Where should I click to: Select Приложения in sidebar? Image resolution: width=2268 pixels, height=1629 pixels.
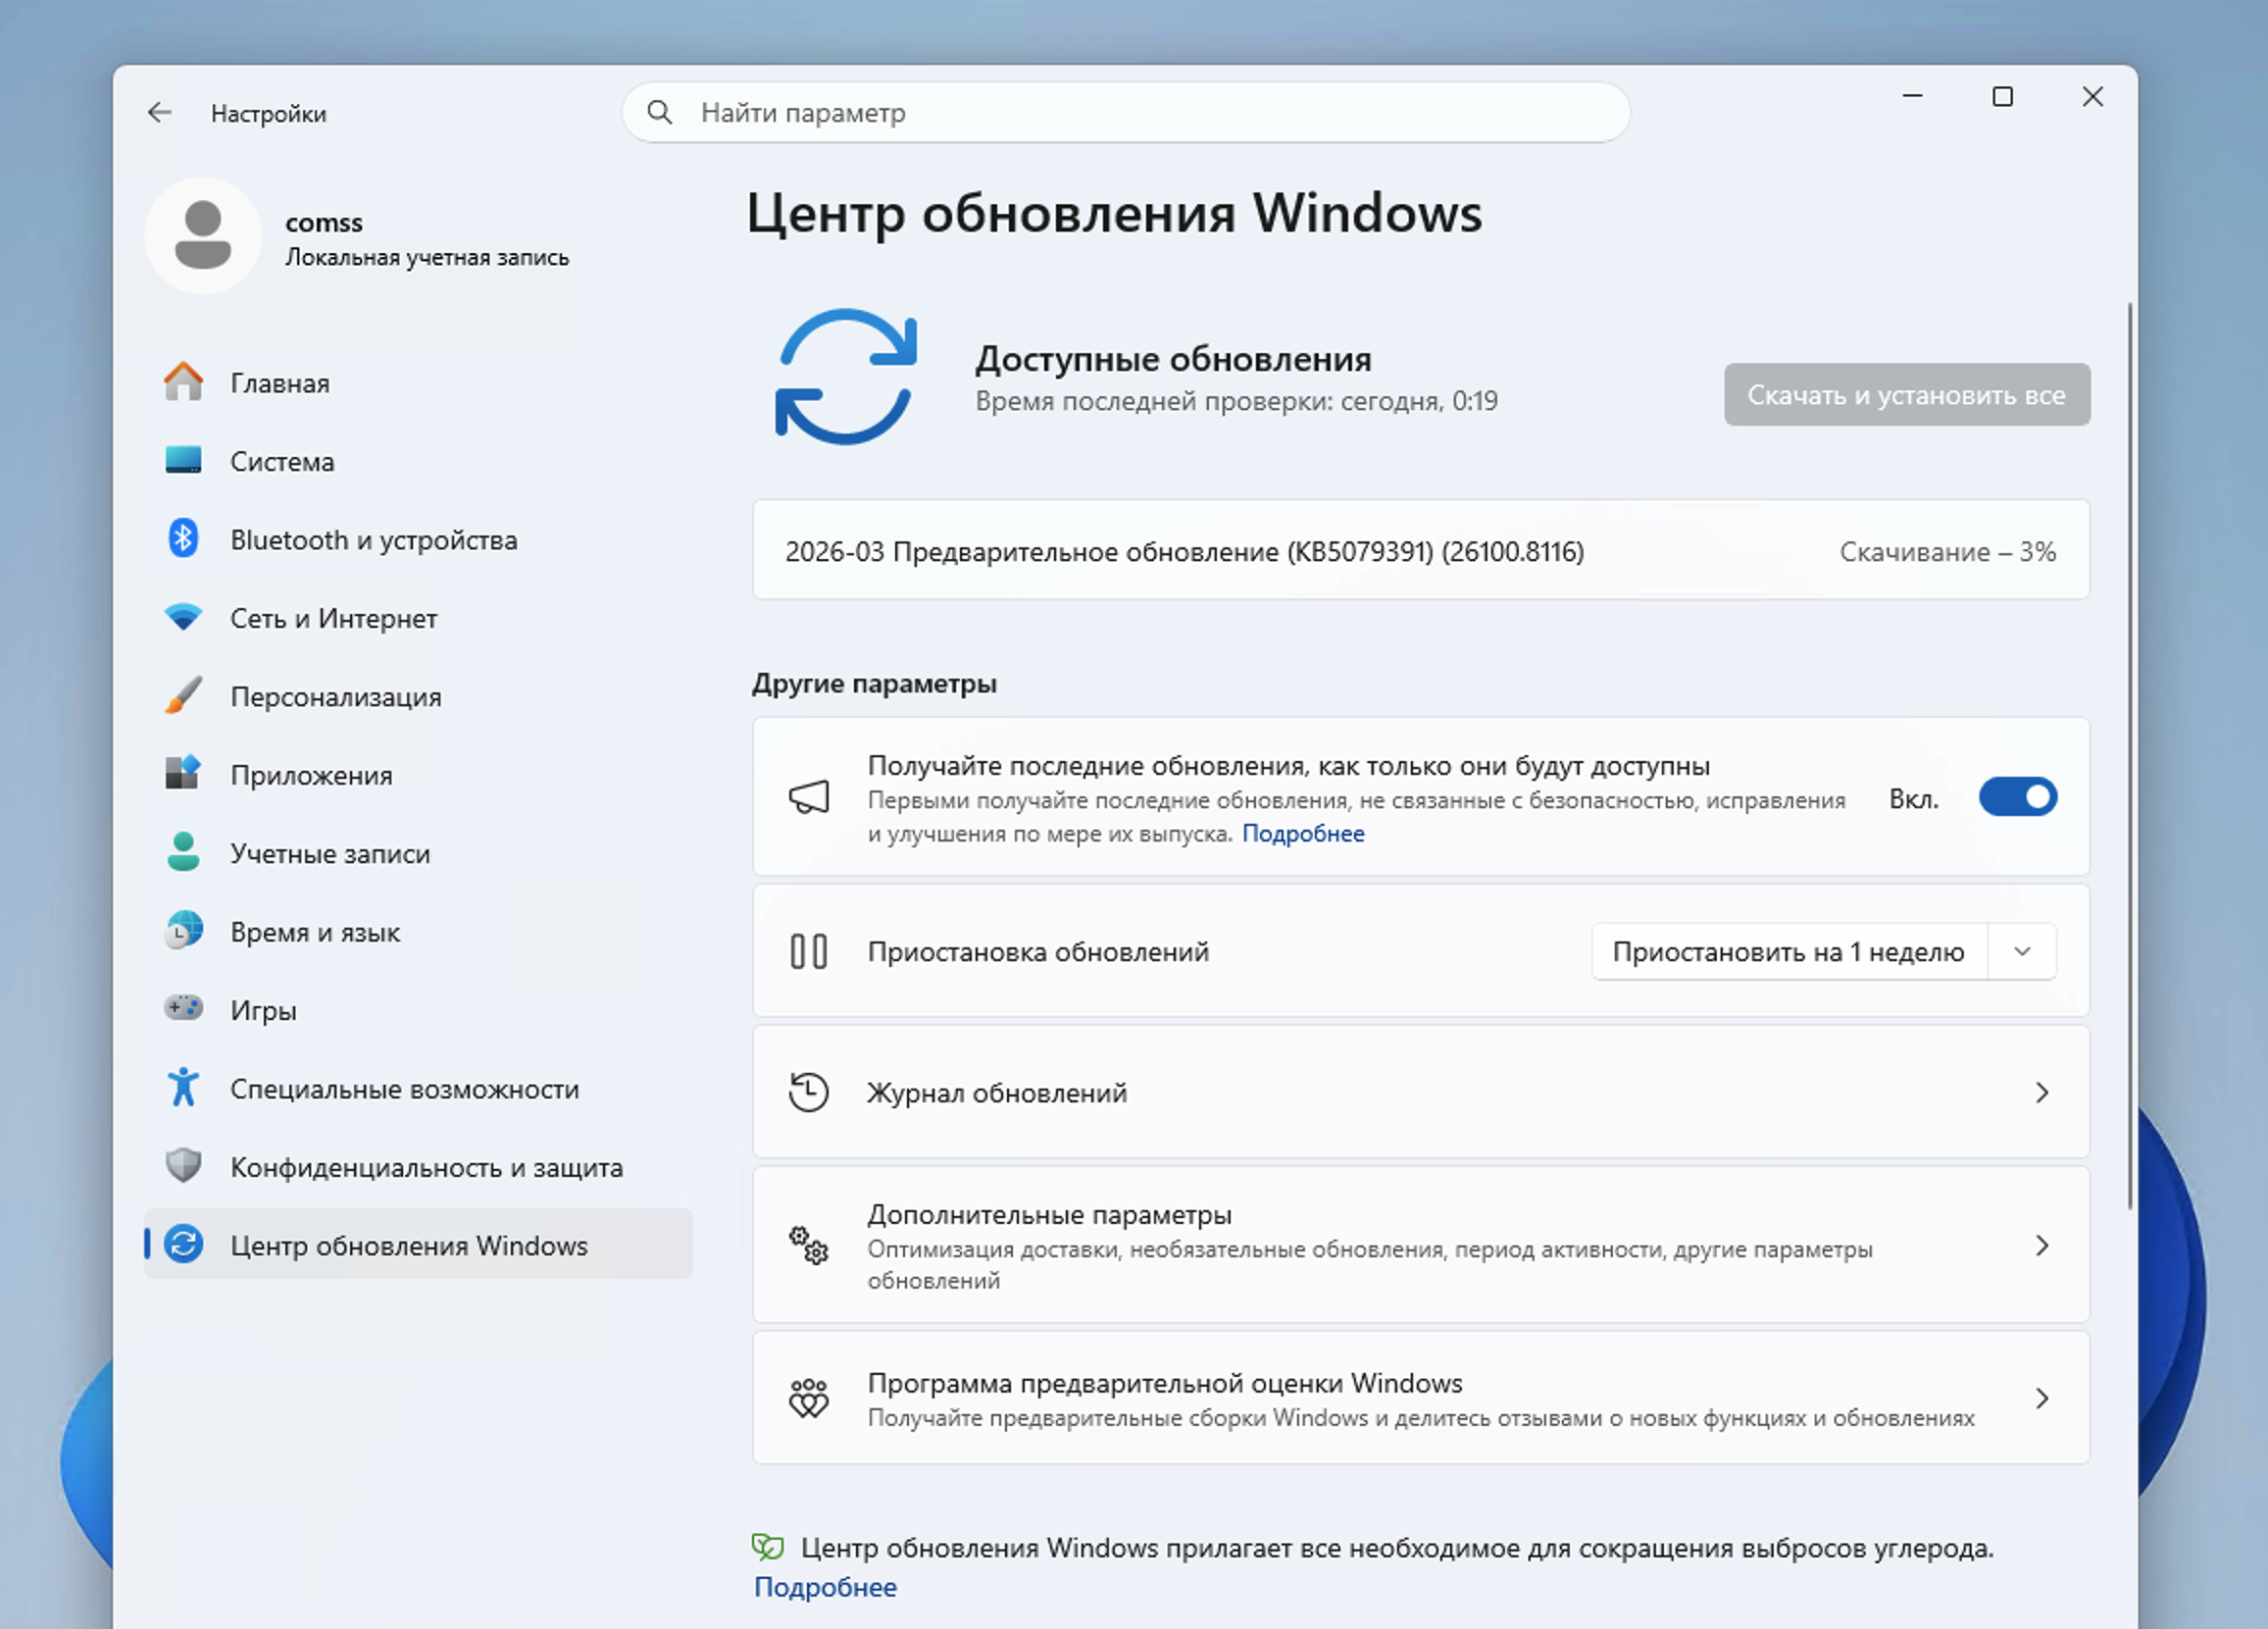click(311, 775)
